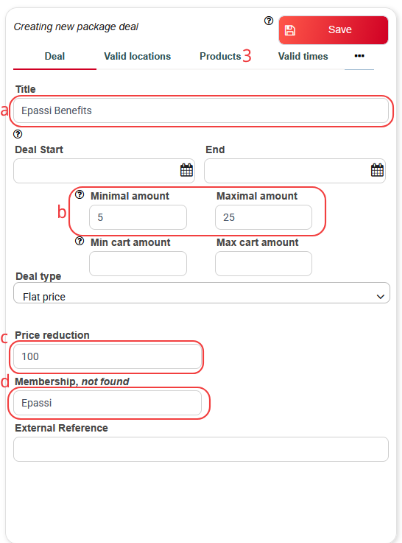Open the End date calendar picker
Screen dimensions: 402x543
[x=377, y=170]
